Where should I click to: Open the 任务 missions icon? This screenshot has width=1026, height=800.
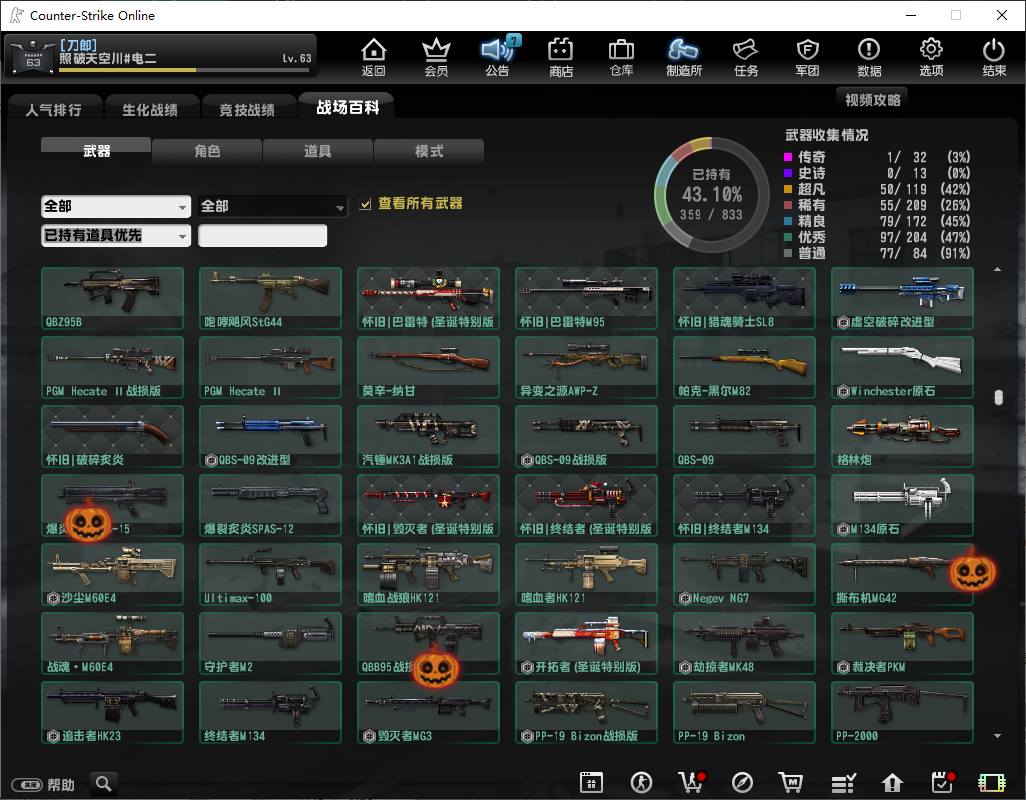tap(746, 57)
